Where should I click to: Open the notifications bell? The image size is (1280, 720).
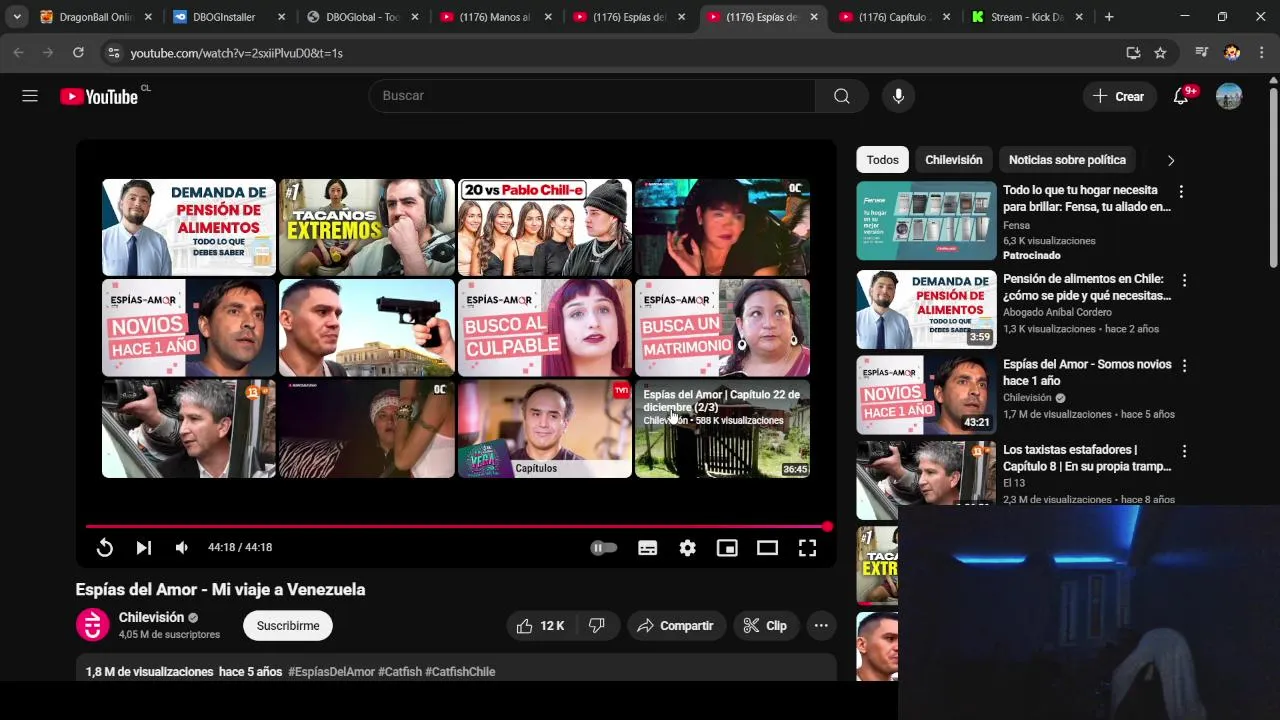(x=1181, y=96)
